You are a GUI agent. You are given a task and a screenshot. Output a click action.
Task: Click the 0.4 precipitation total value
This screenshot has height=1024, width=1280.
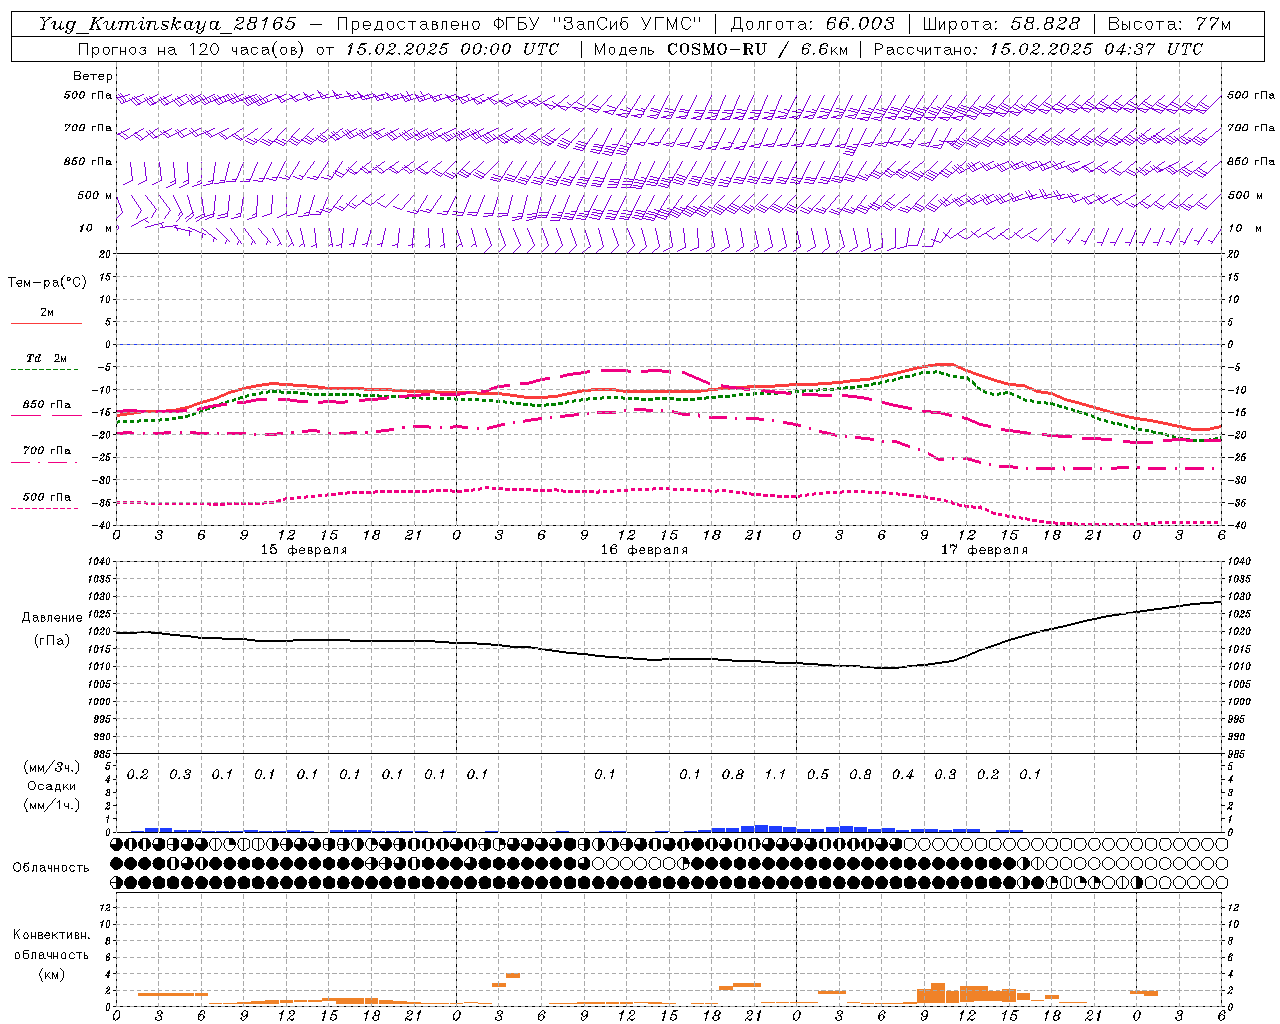(903, 775)
